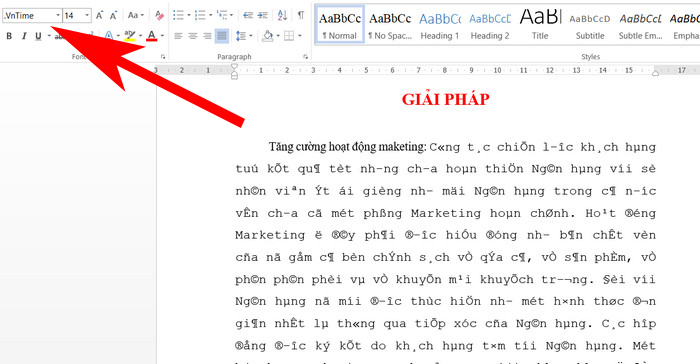Expand underline style dropdown arrow
This screenshot has width=700, height=364.
49,36
